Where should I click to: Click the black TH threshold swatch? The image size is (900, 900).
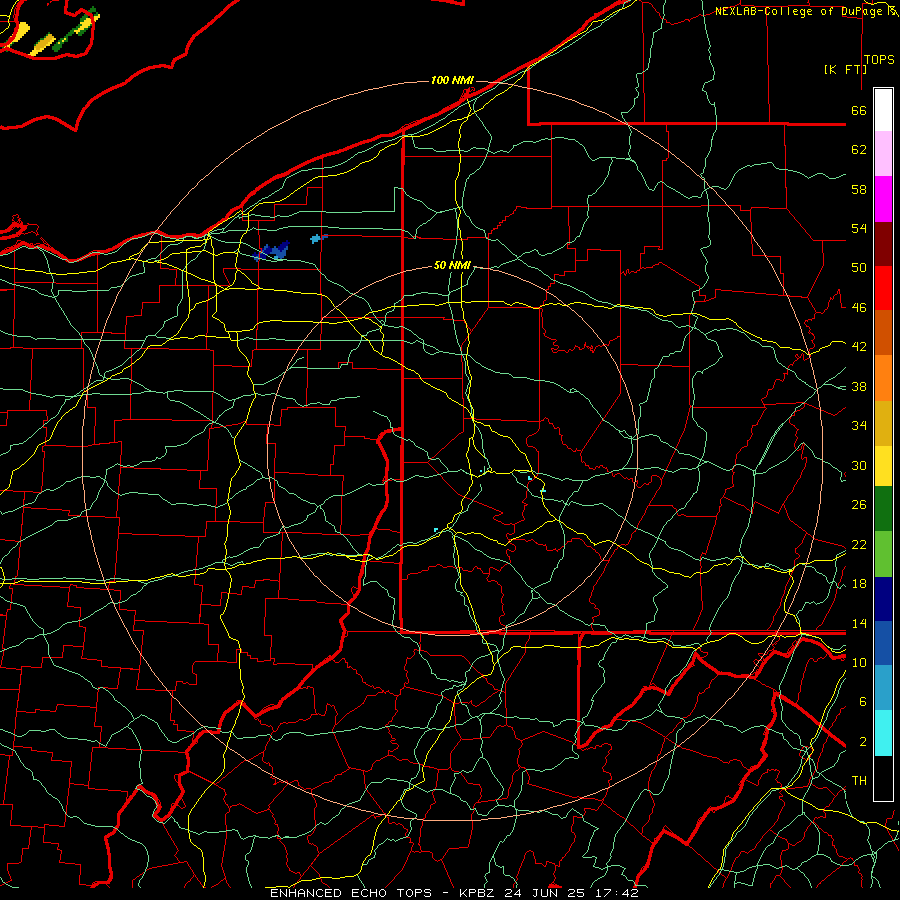[x=883, y=778]
